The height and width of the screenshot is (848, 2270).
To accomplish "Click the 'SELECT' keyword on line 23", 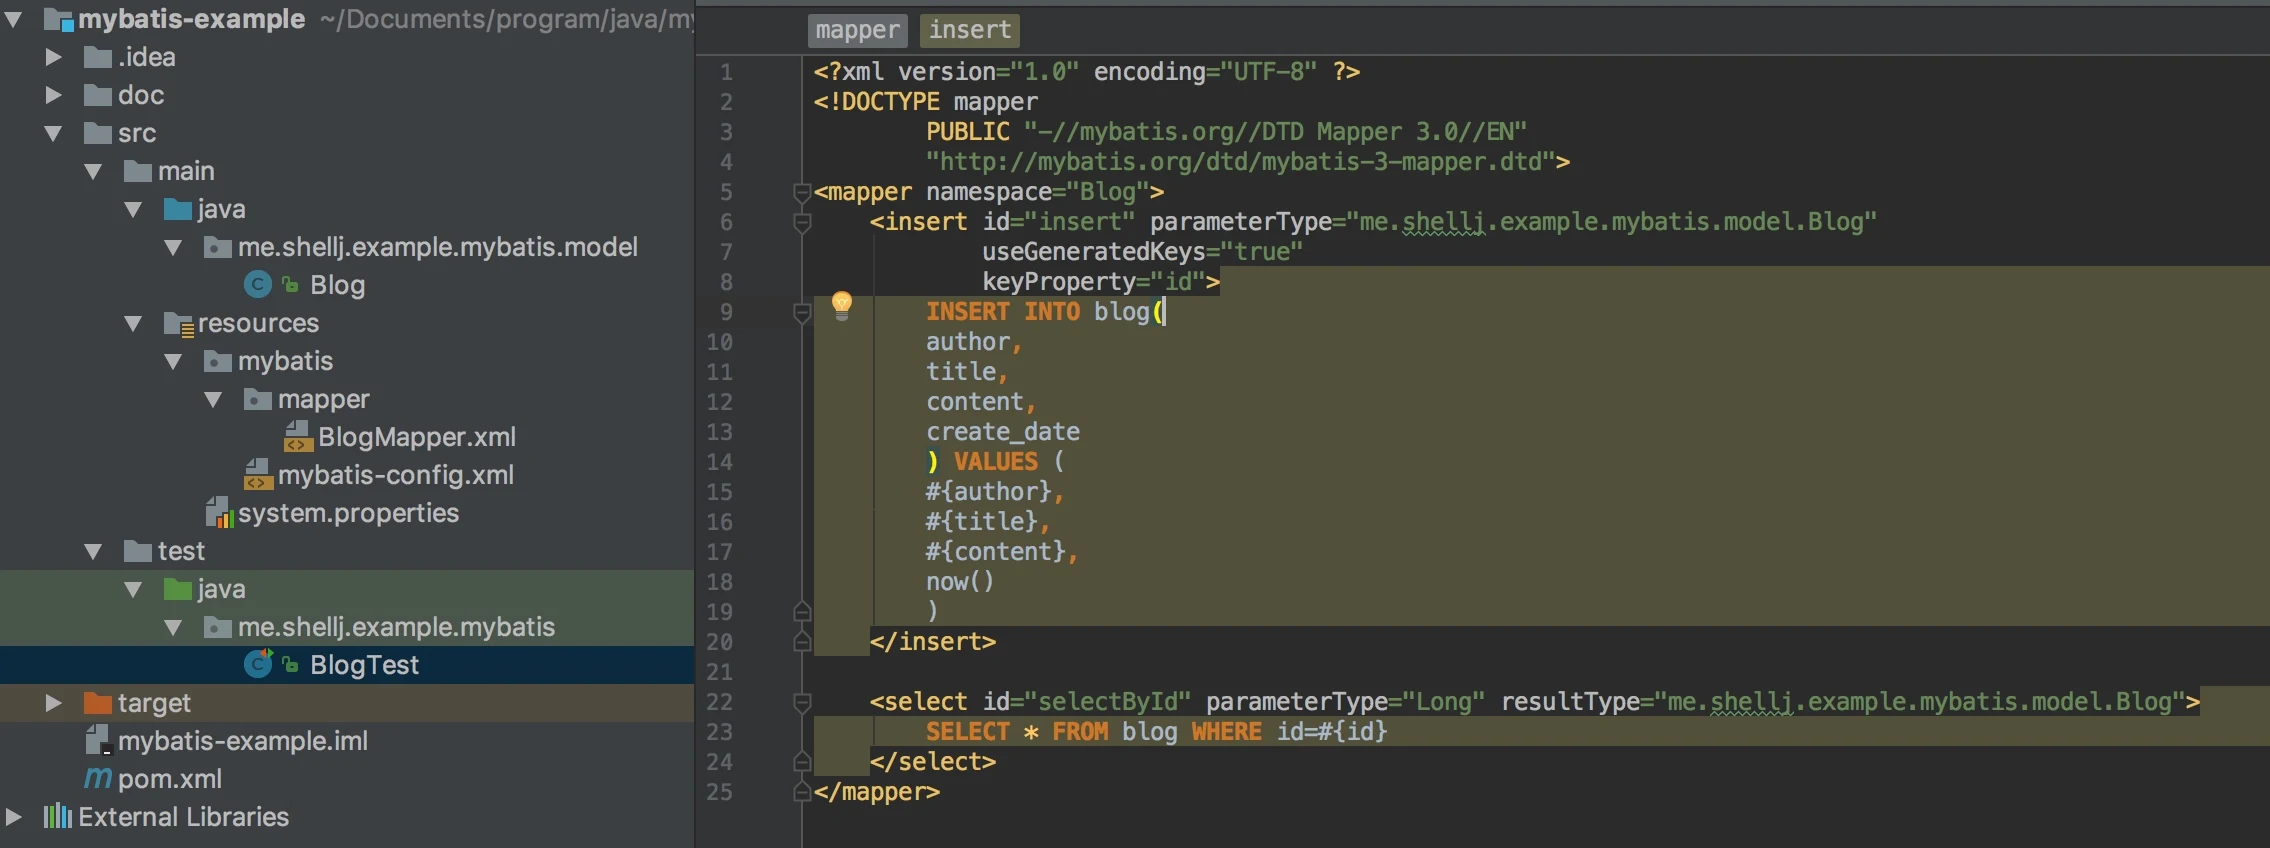I will 968,732.
